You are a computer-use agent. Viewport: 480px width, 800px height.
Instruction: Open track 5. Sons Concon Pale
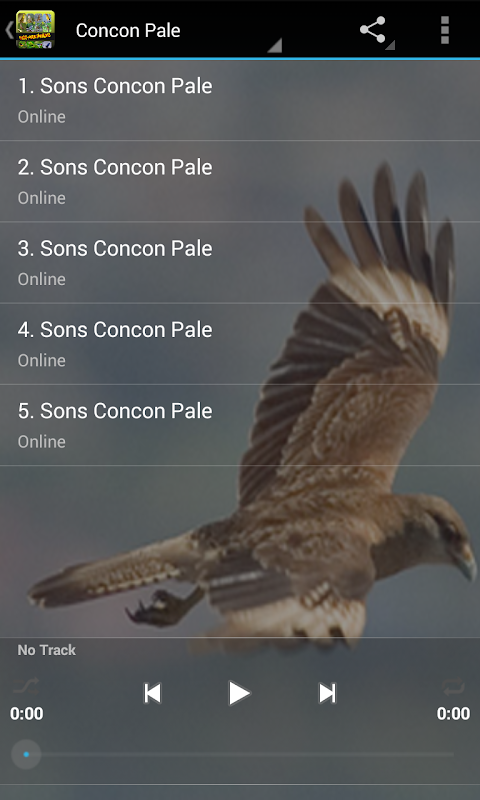pyautogui.click(x=240, y=424)
